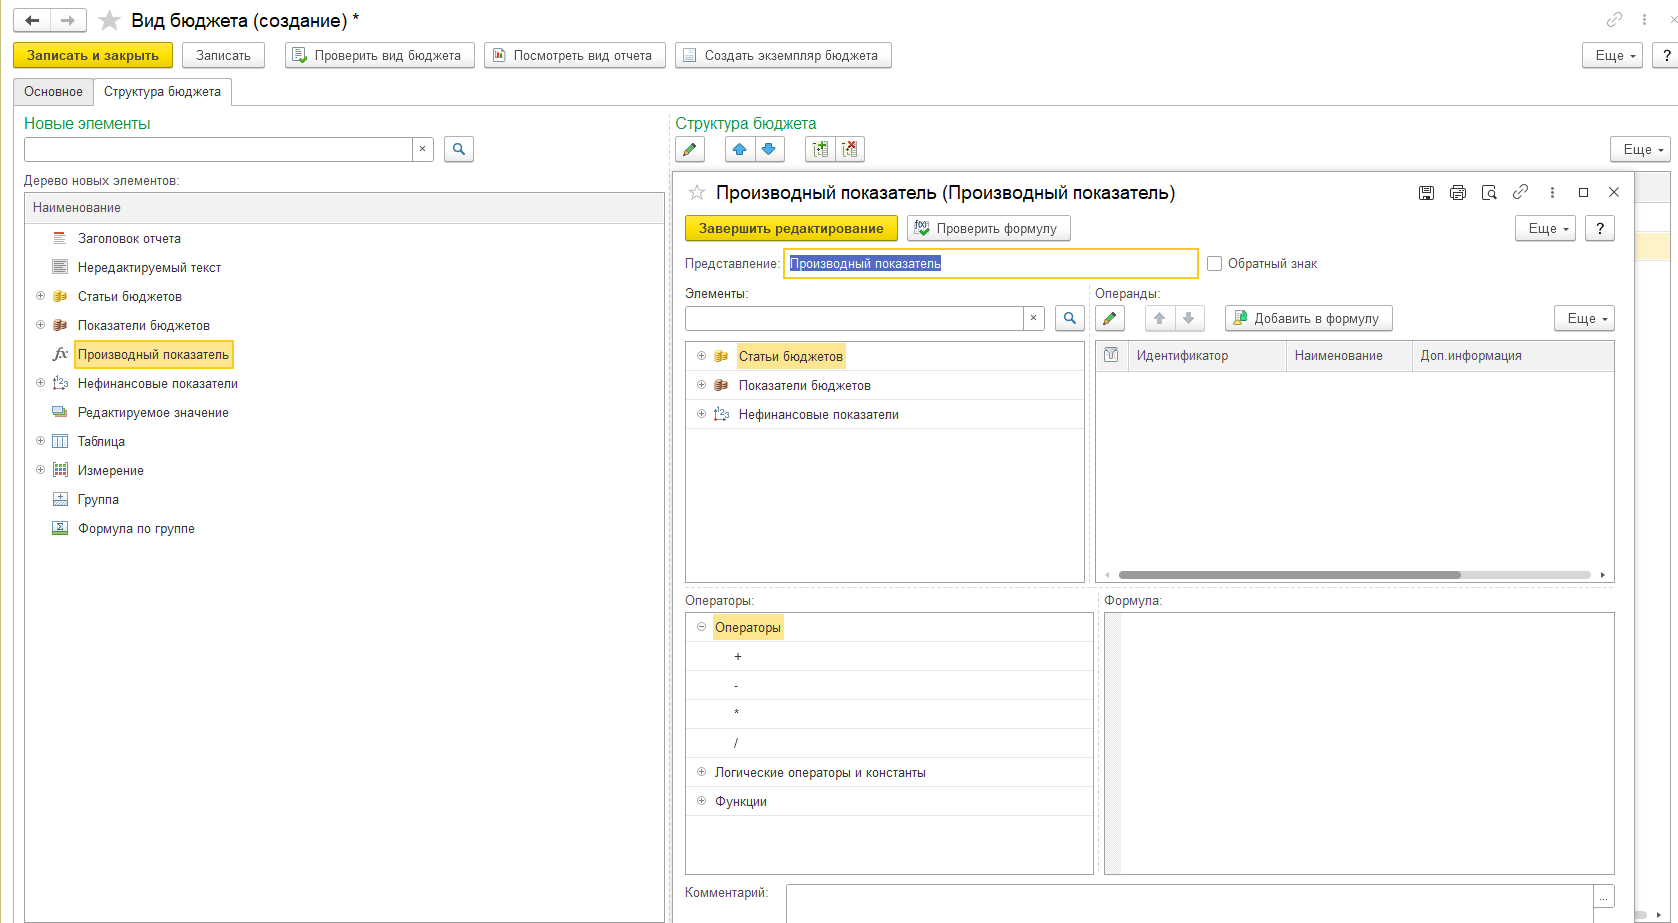Print using the printer icon in dialog
Image resolution: width=1678 pixels, height=923 pixels.
click(x=1457, y=193)
